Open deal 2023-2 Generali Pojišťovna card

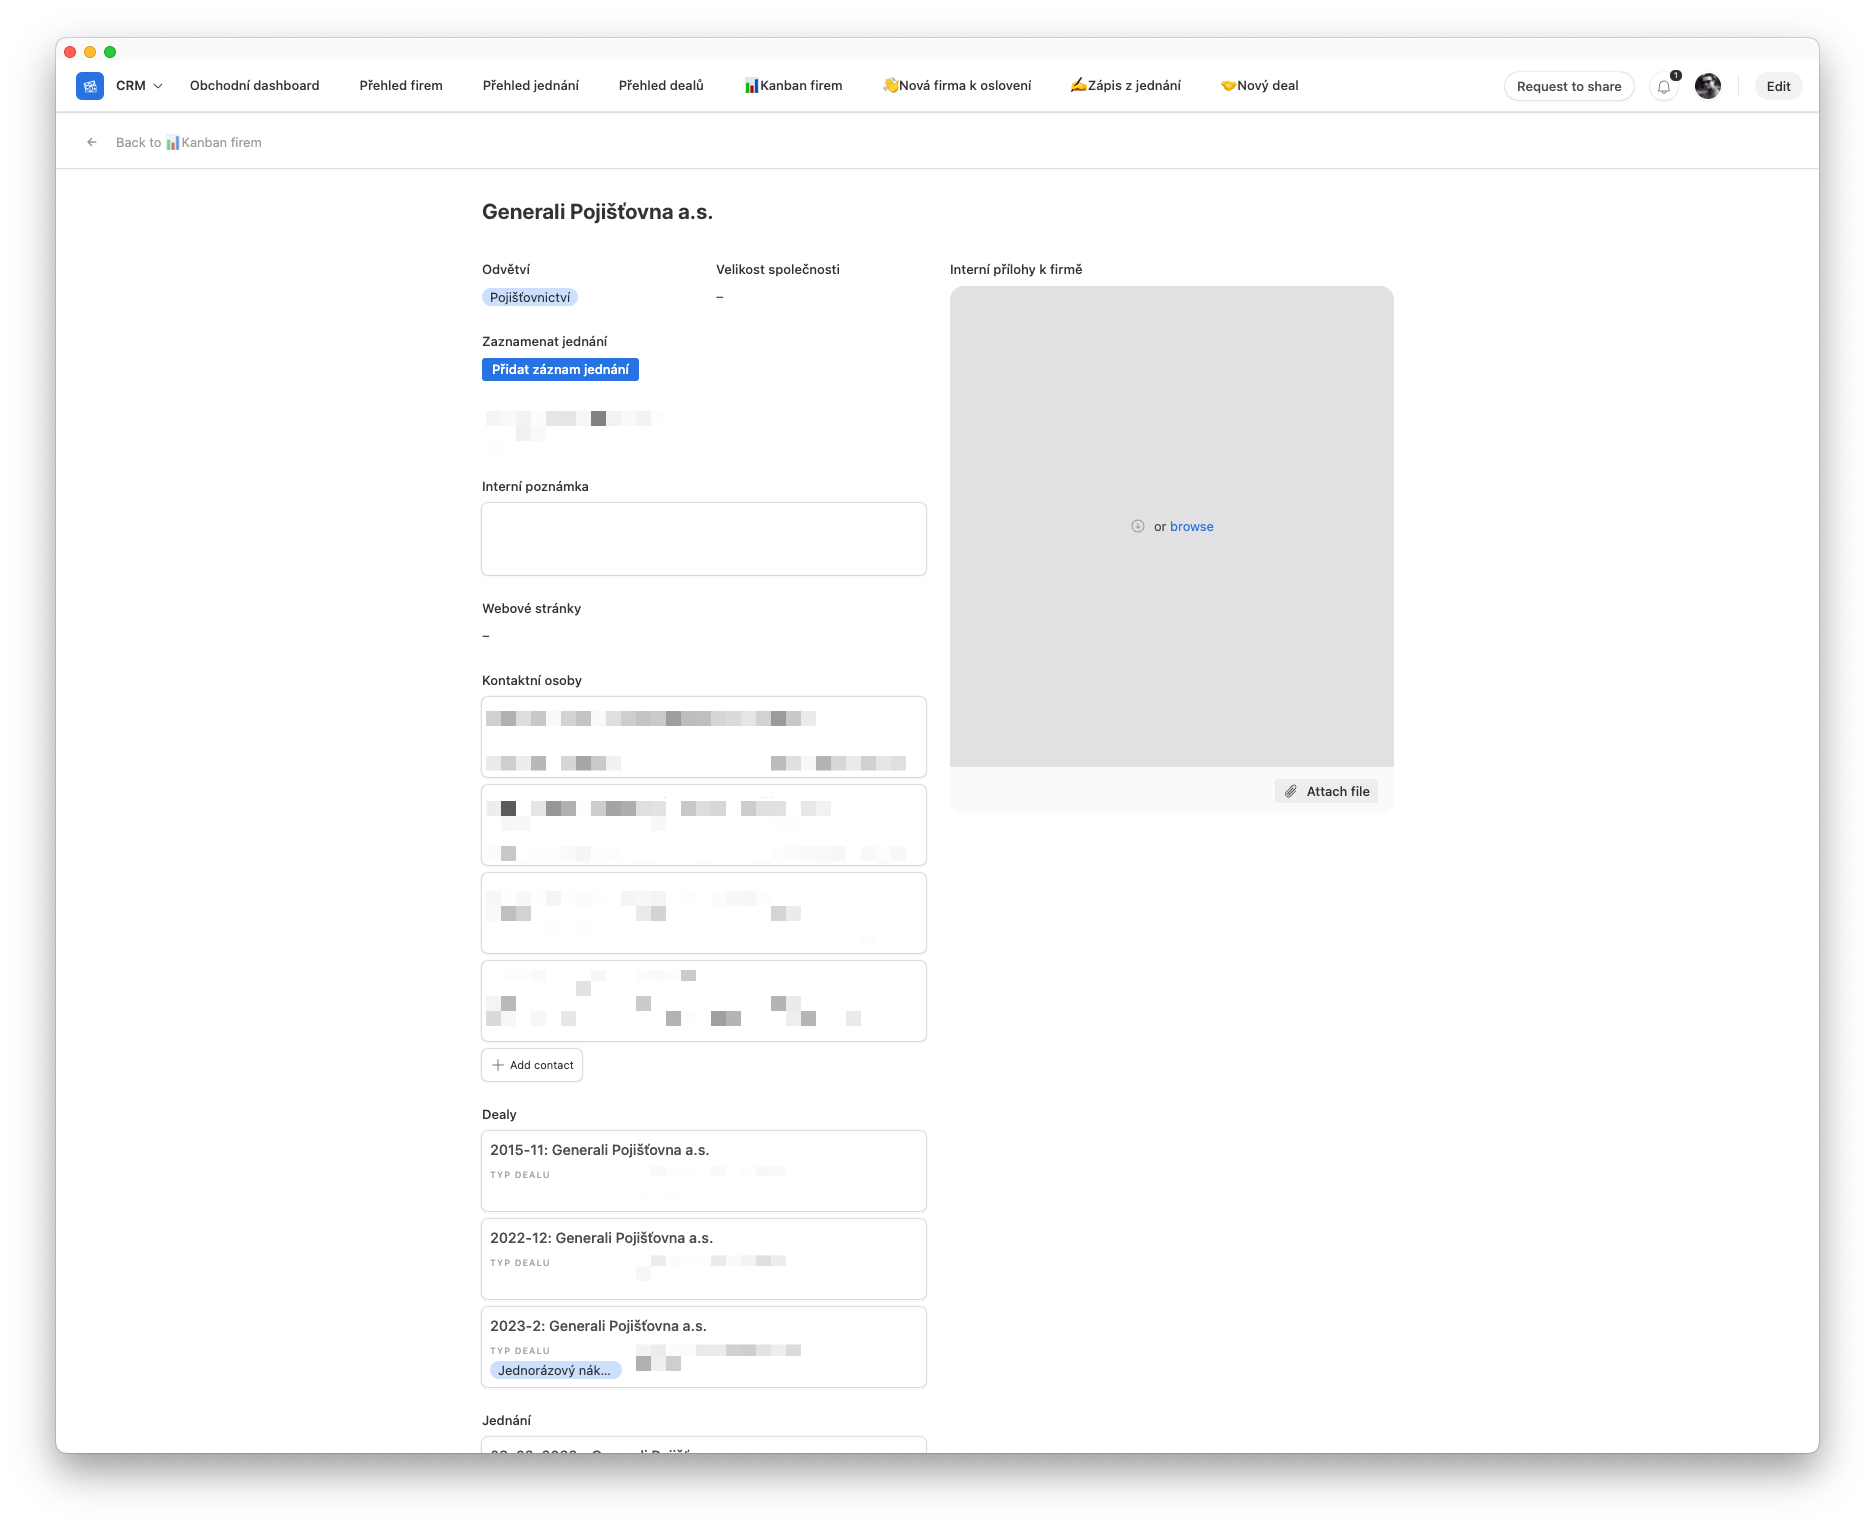point(704,1347)
